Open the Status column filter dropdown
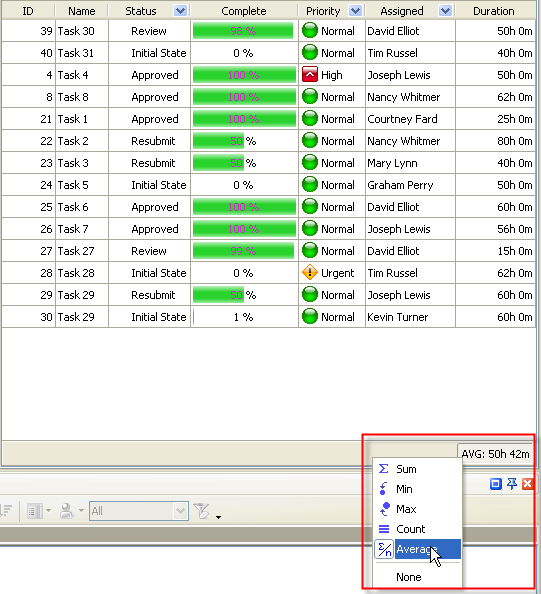This screenshot has width=541, height=594. 180,11
